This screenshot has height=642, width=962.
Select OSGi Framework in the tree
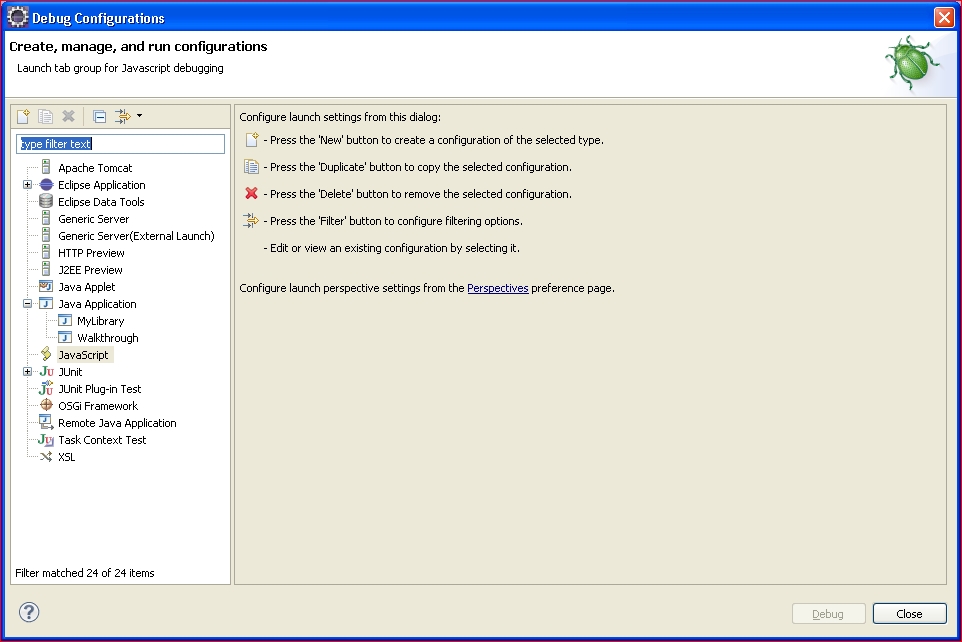coord(98,406)
